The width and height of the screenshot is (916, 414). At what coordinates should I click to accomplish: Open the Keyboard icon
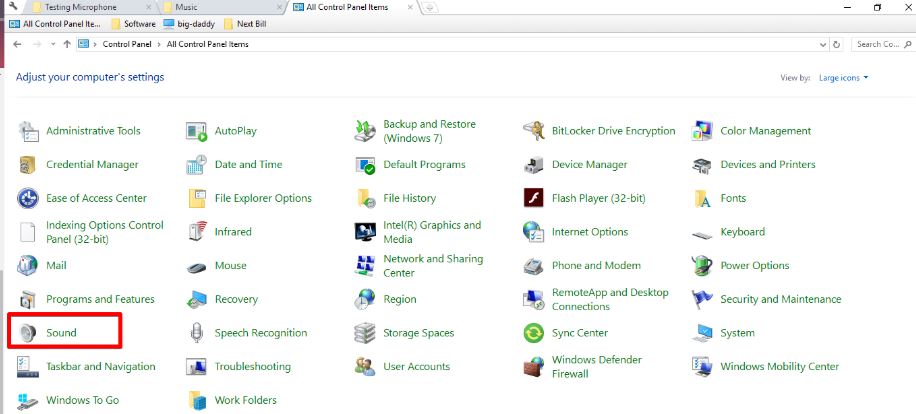pos(702,235)
